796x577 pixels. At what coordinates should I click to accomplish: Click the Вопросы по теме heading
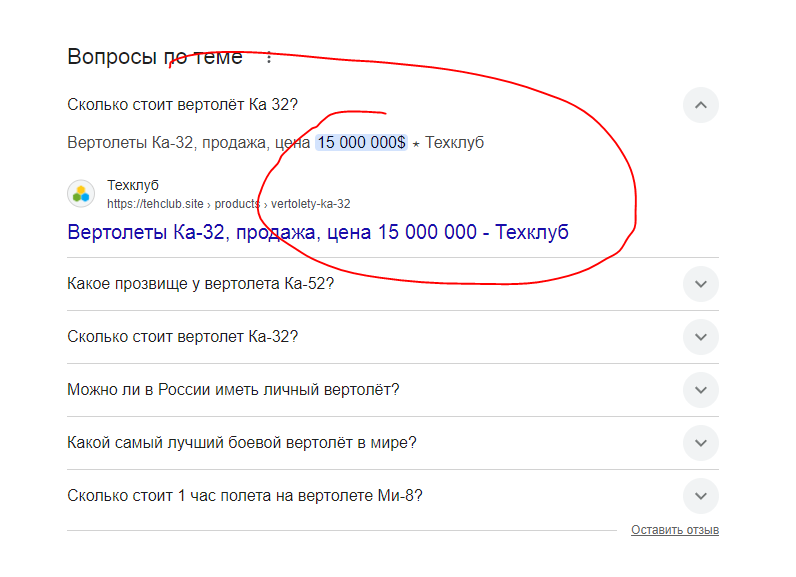pos(154,57)
